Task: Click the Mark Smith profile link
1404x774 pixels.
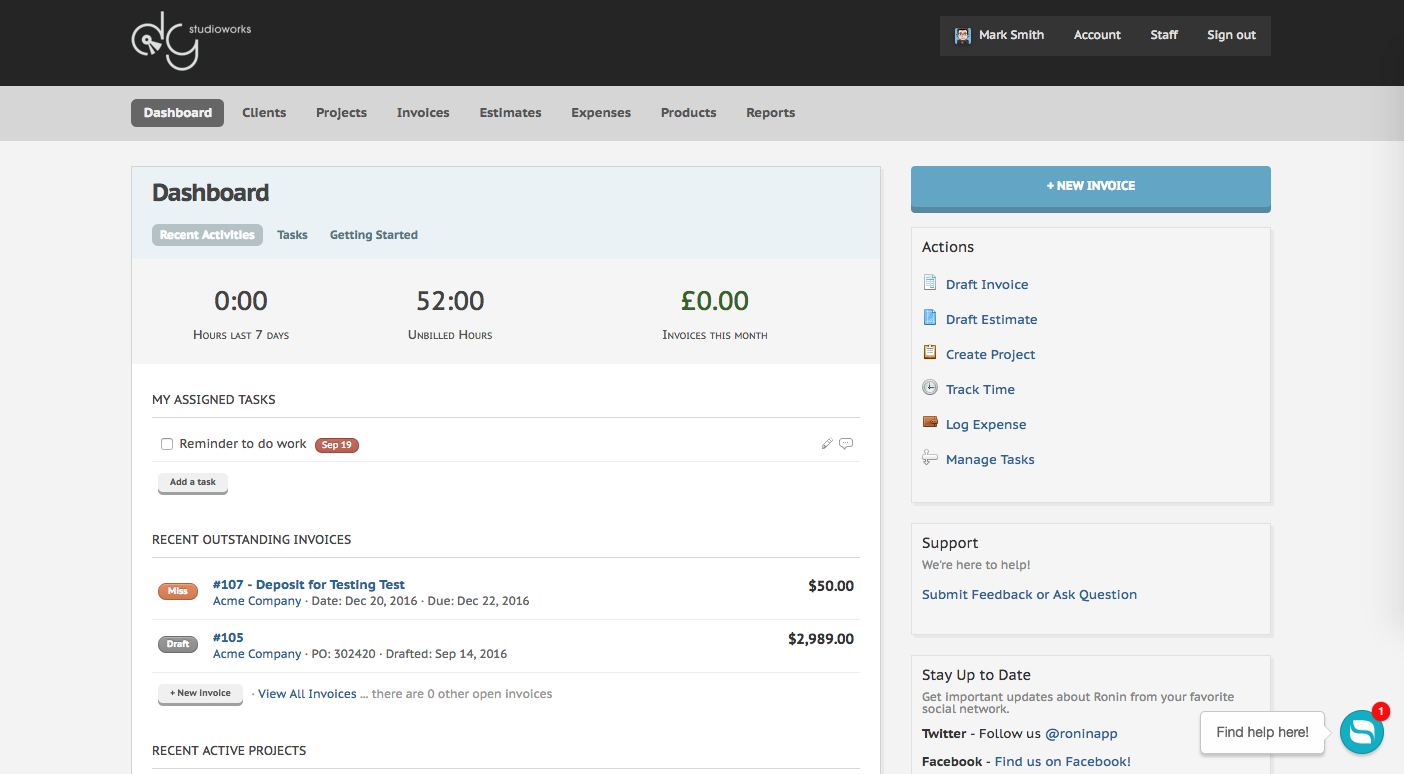Action: (1011, 35)
